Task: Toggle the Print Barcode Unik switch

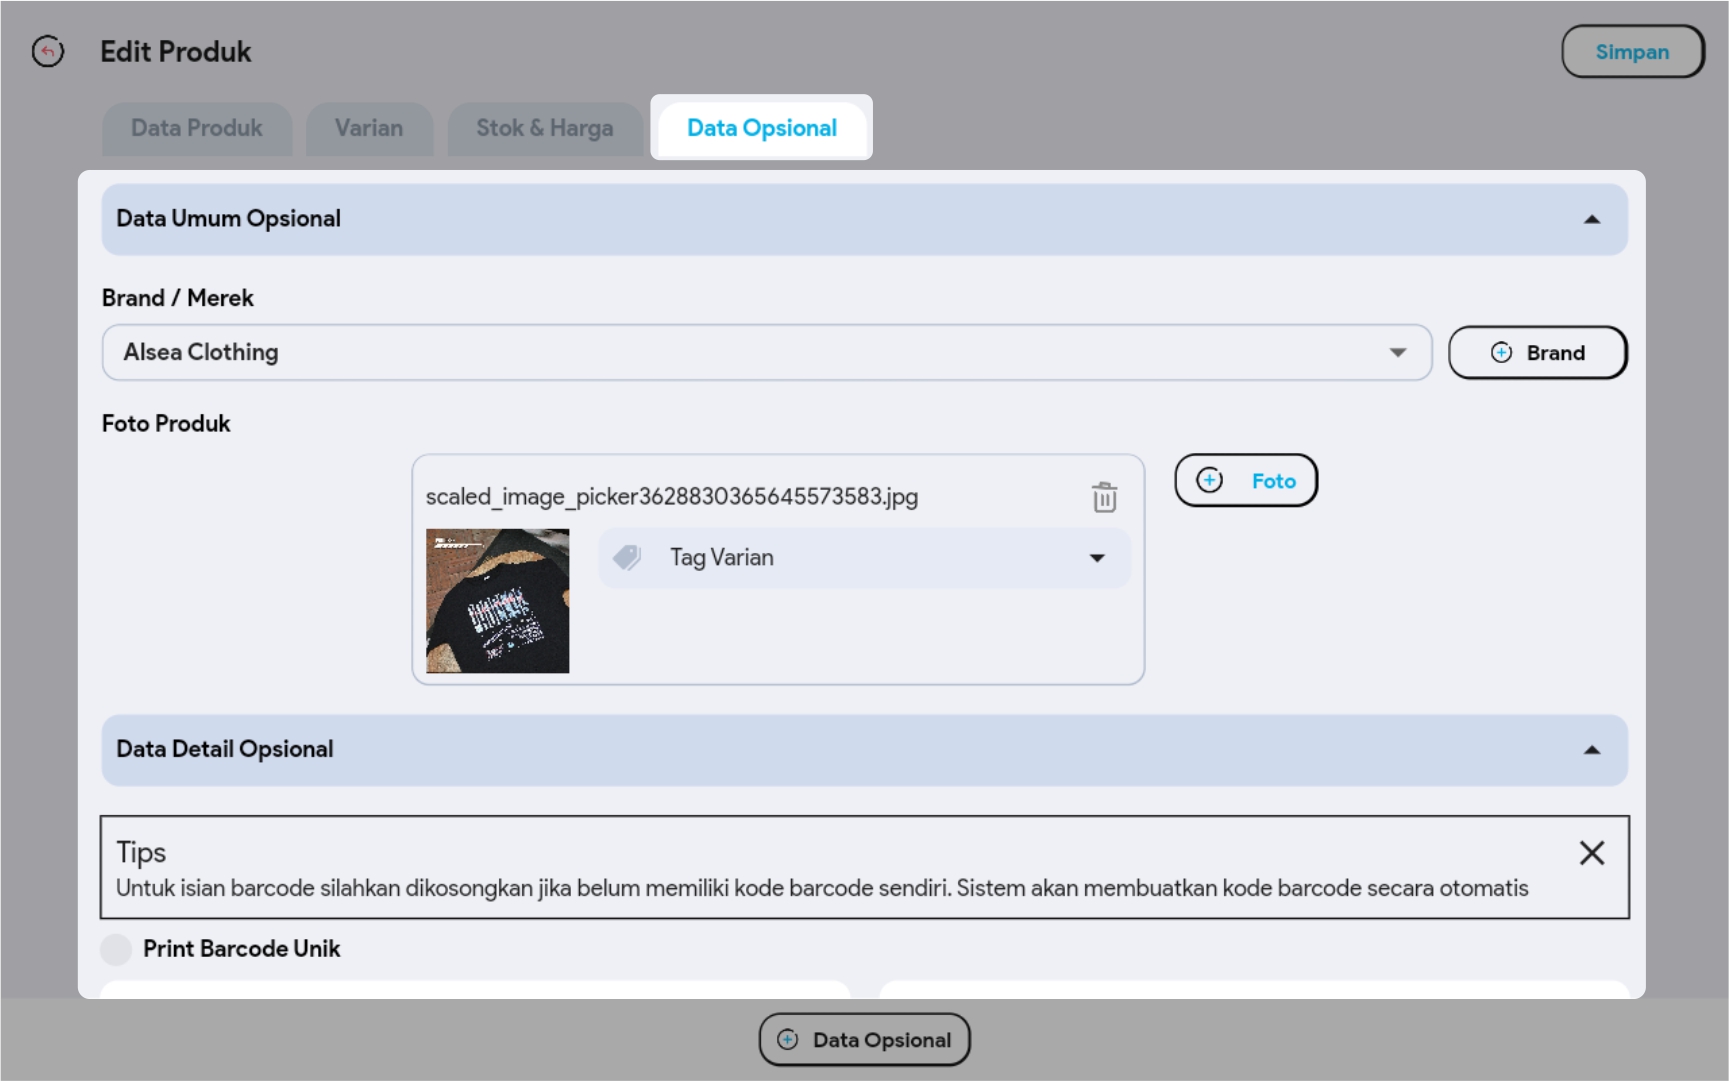Action: 117,949
